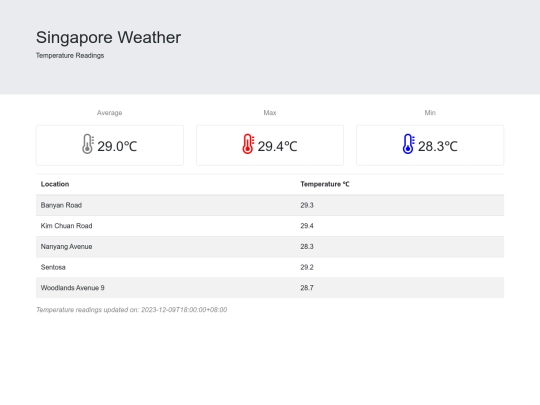The width and height of the screenshot is (540, 405).
Task: Click the red max thermometer icon
Action: coord(248,144)
